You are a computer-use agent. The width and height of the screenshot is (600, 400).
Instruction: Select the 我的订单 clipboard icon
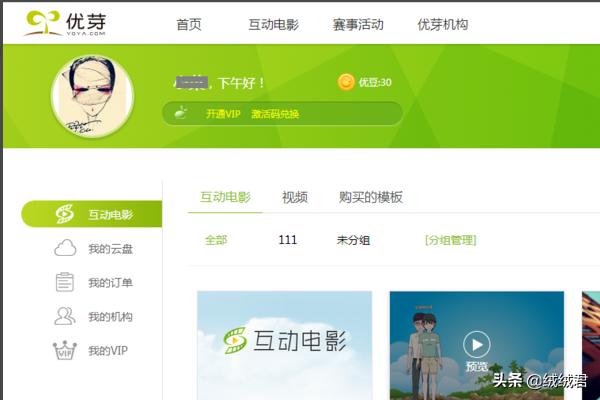(x=65, y=283)
